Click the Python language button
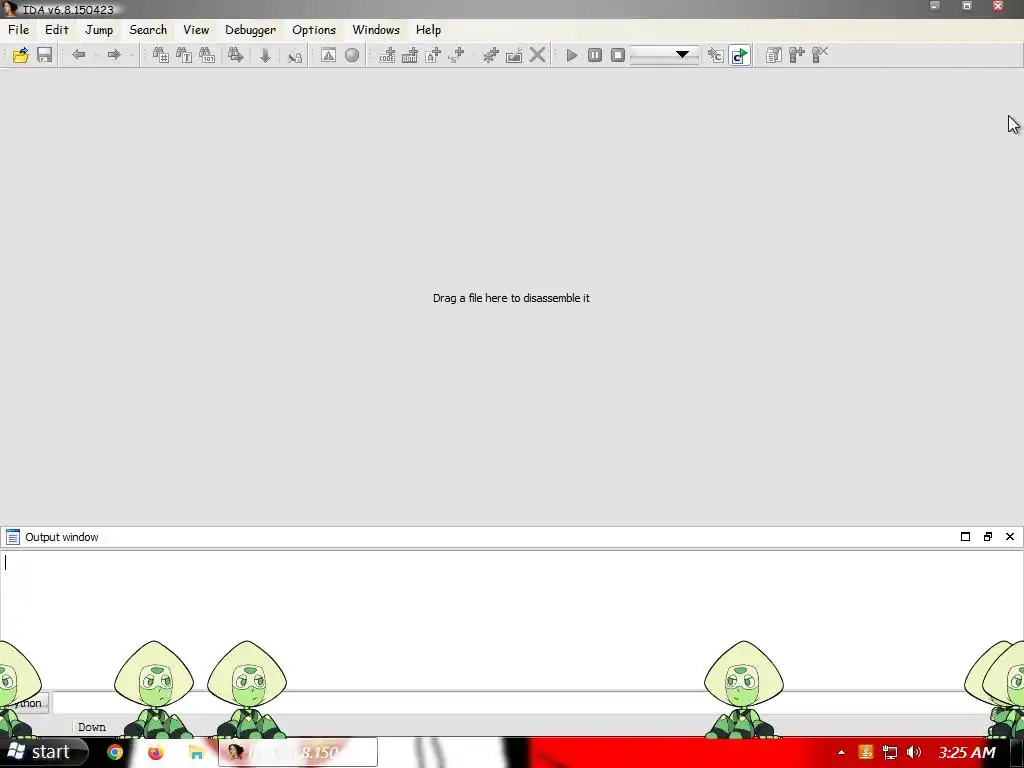1024x768 pixels. [x=25, y=703]
